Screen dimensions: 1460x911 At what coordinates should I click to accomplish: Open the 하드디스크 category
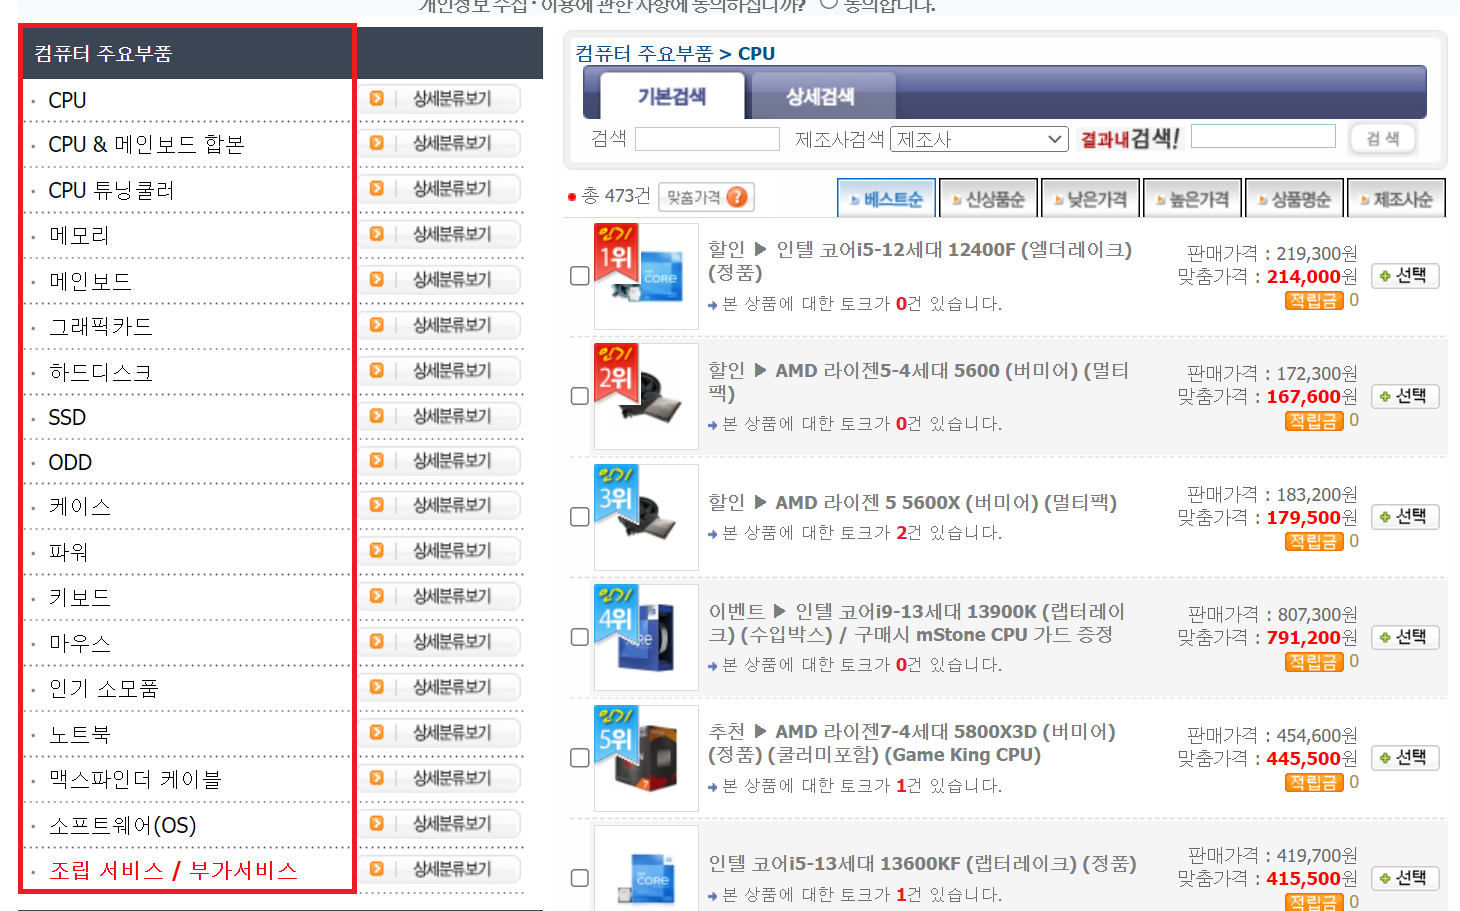100,372
